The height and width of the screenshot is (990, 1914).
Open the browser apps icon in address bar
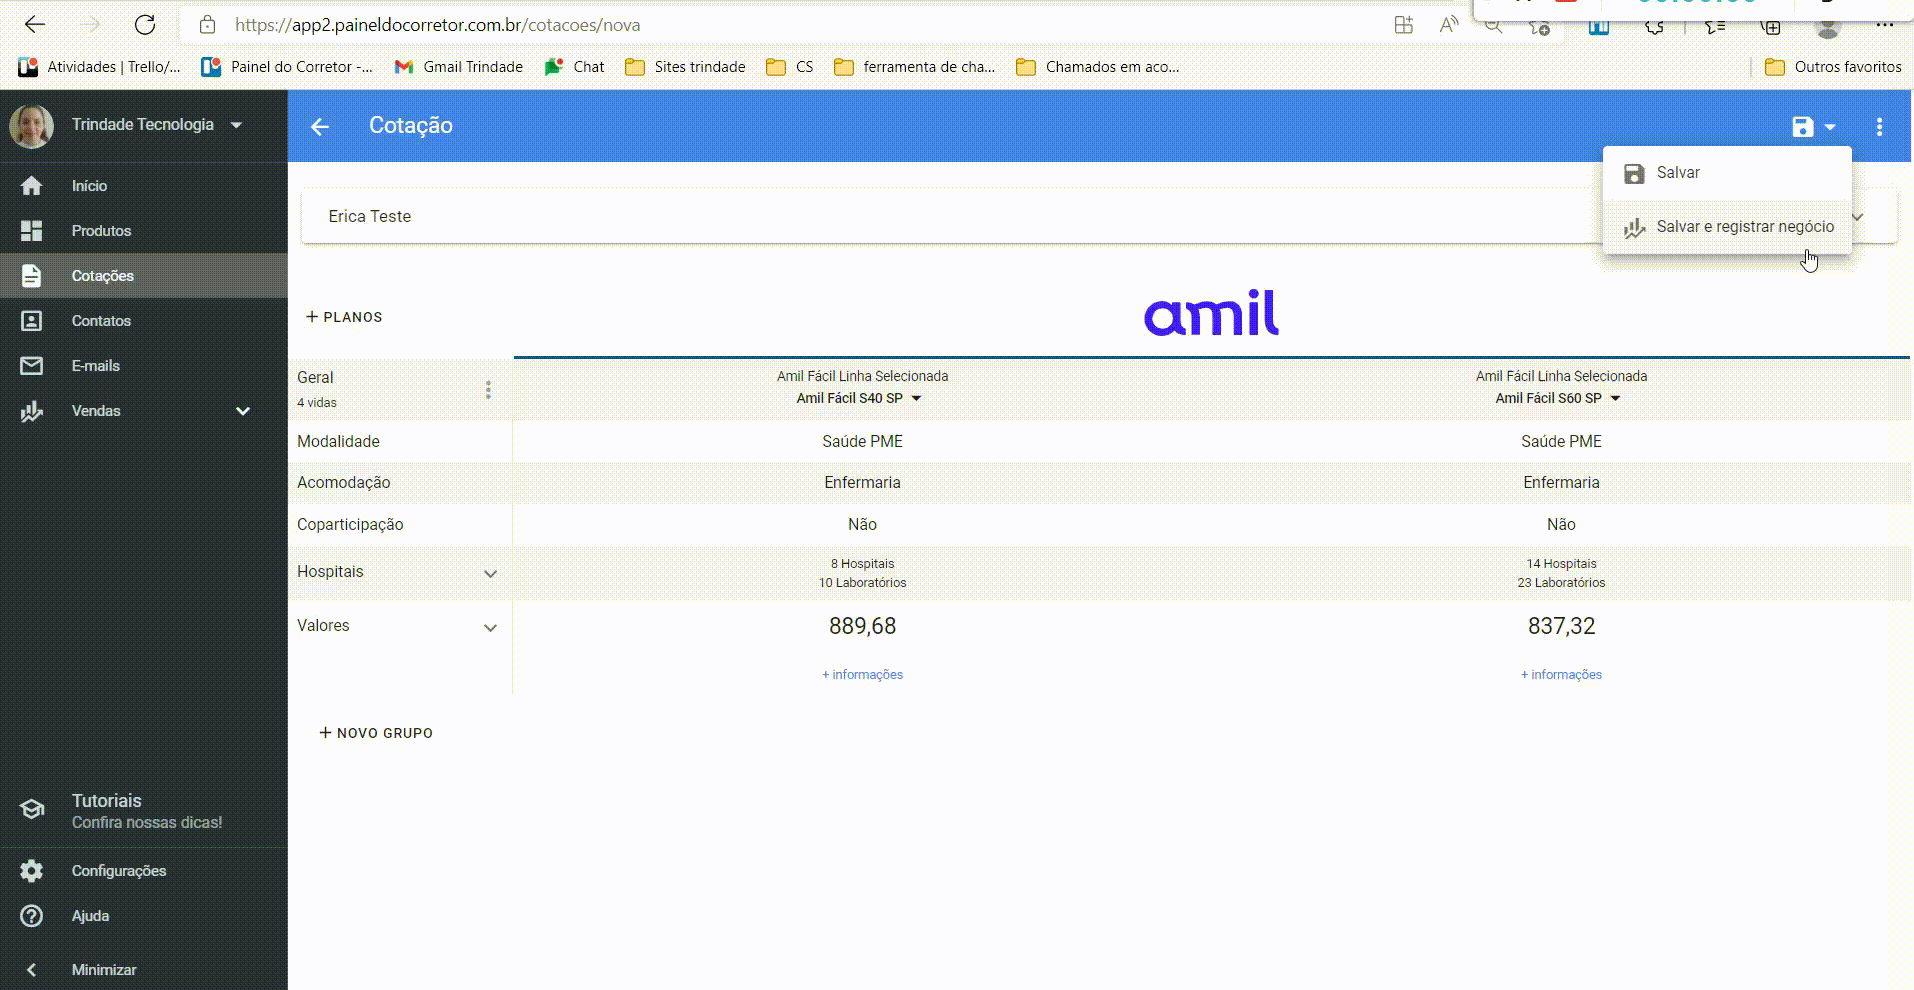click(1404, 25)
